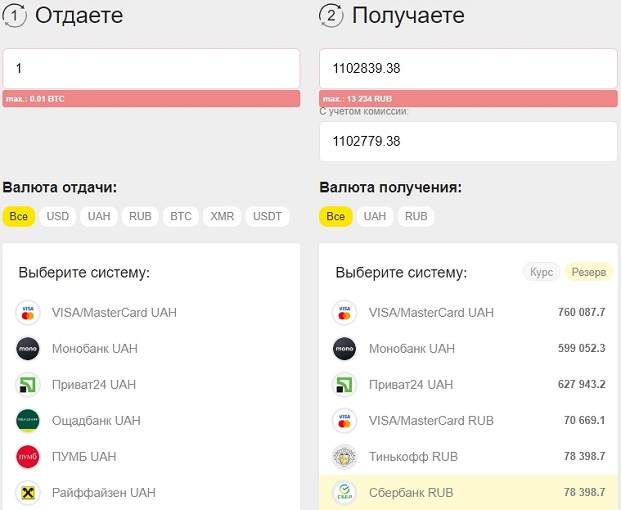Image resolution: width=621 pixels, height=510 pixels.
Task: Focus the amount with commission field 1102779.38
Action: (x=468, y=141)
